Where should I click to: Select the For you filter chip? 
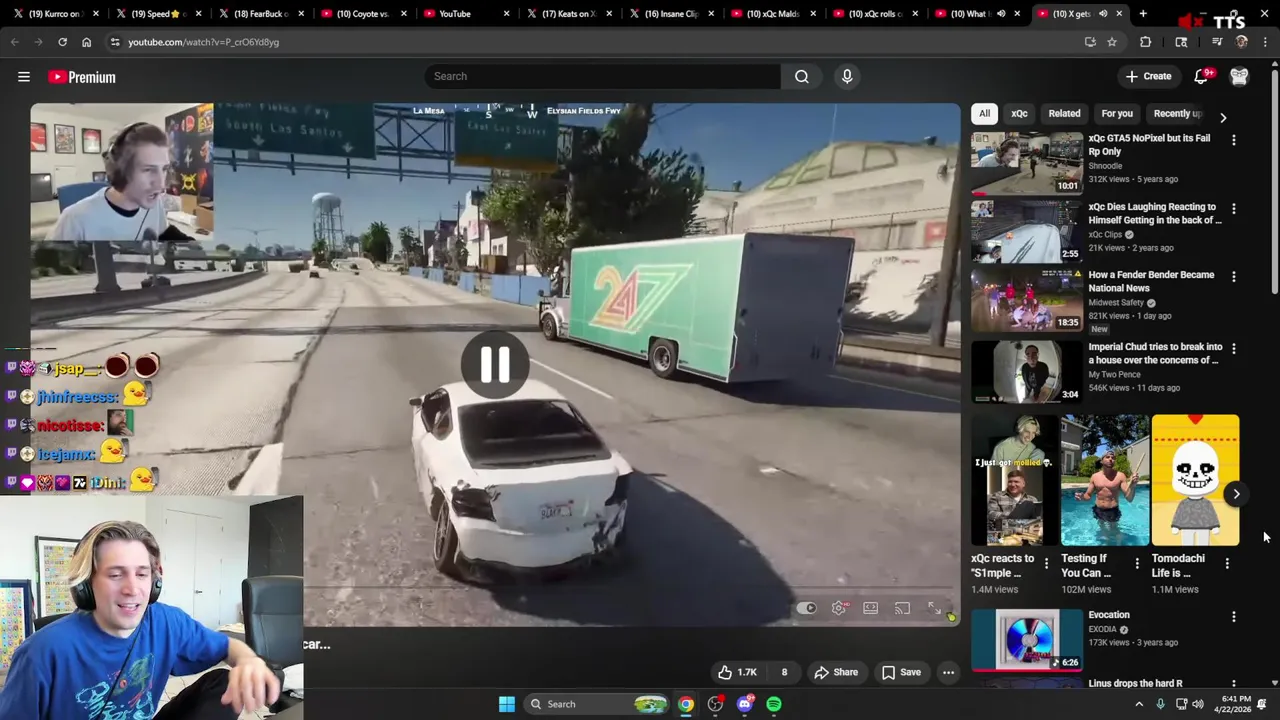[1117, 113]
